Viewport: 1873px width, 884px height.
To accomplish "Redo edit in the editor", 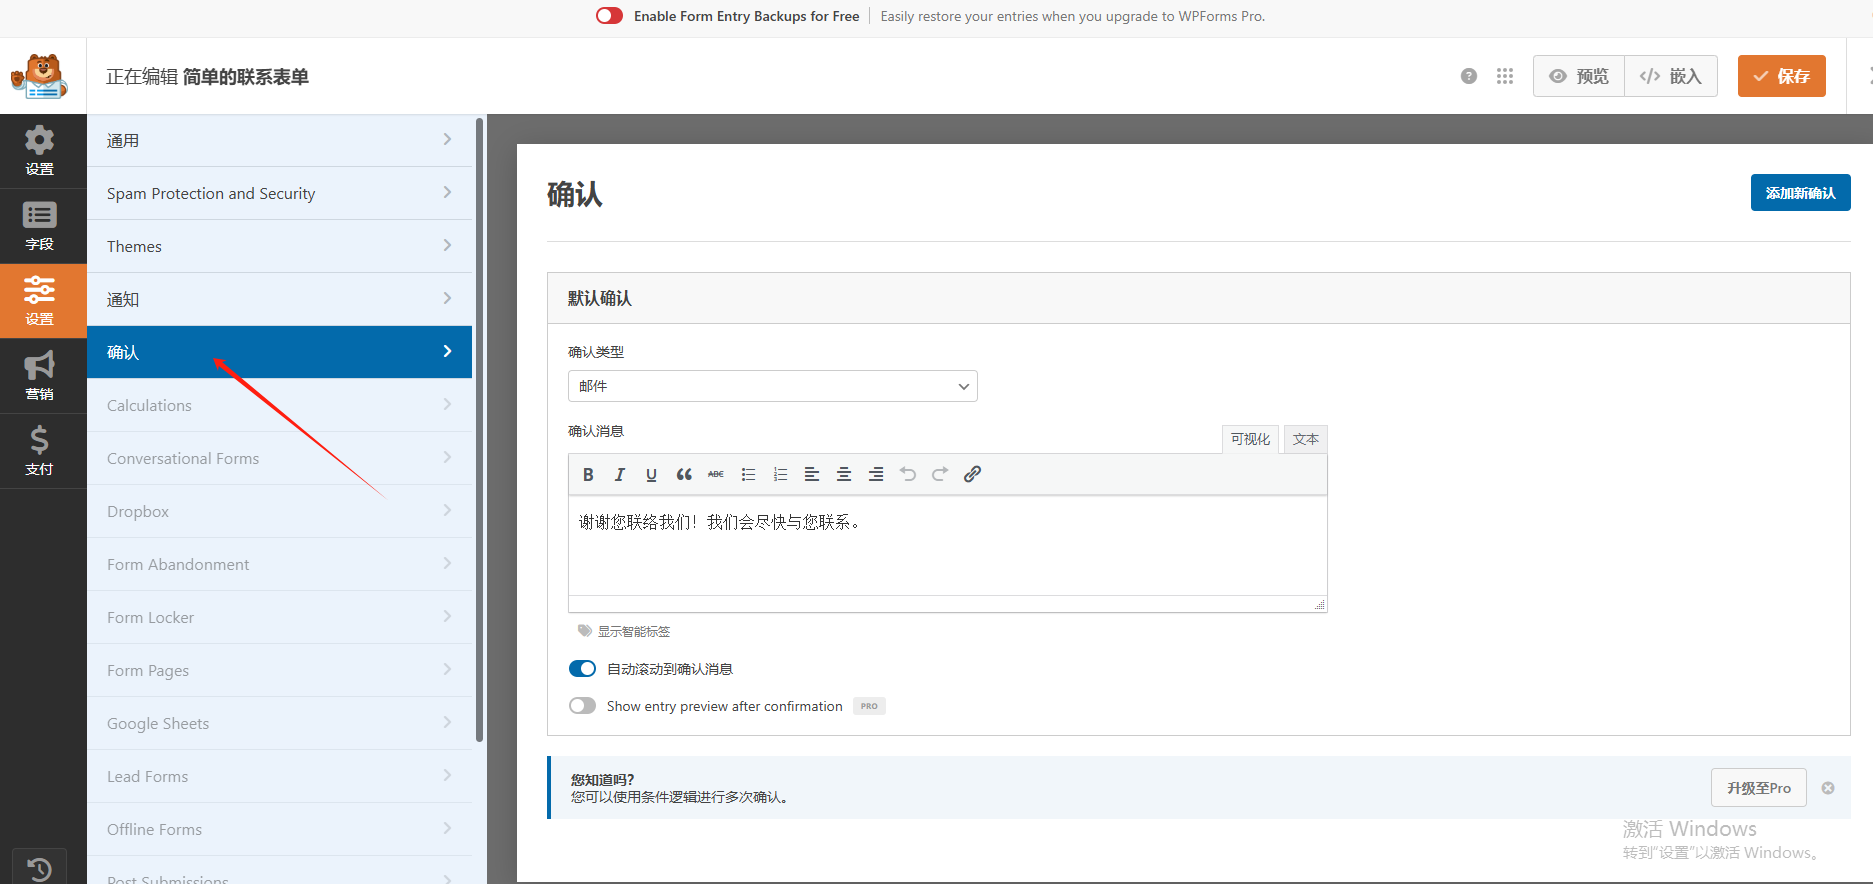I will tap(940, 475).
